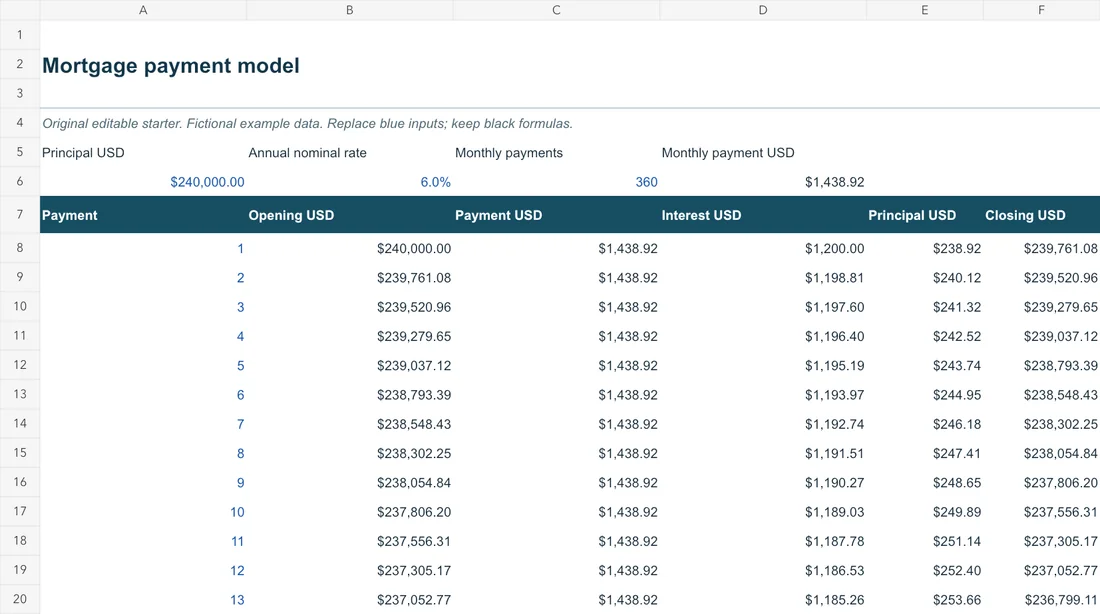Image resolution: width=1100 pixels, height=614 pixels.
Task: Select the "Annual nominal rate" label
Action: (307, 153)
